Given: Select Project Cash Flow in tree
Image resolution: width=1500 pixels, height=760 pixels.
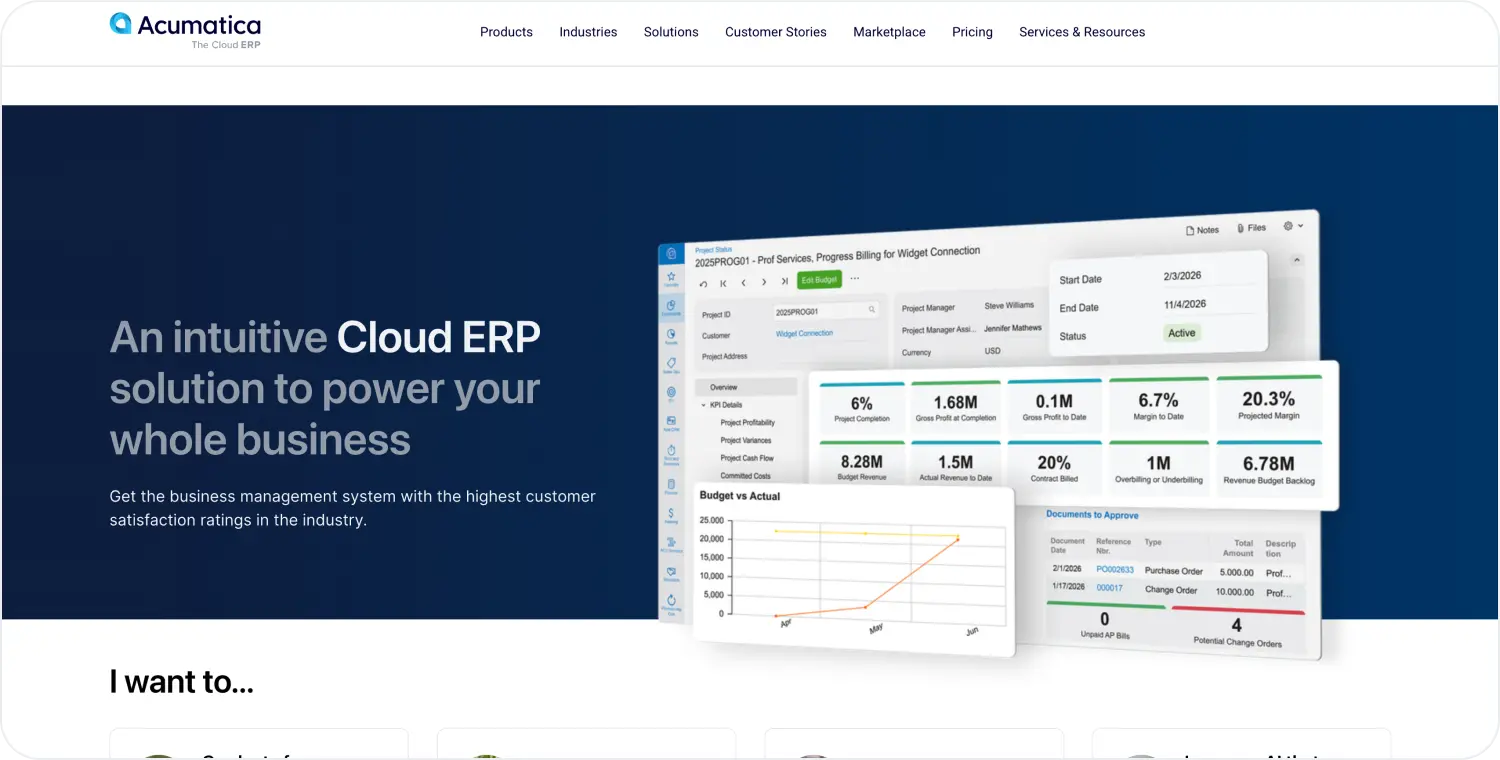Looking at the screenshot, I should 747,458.
